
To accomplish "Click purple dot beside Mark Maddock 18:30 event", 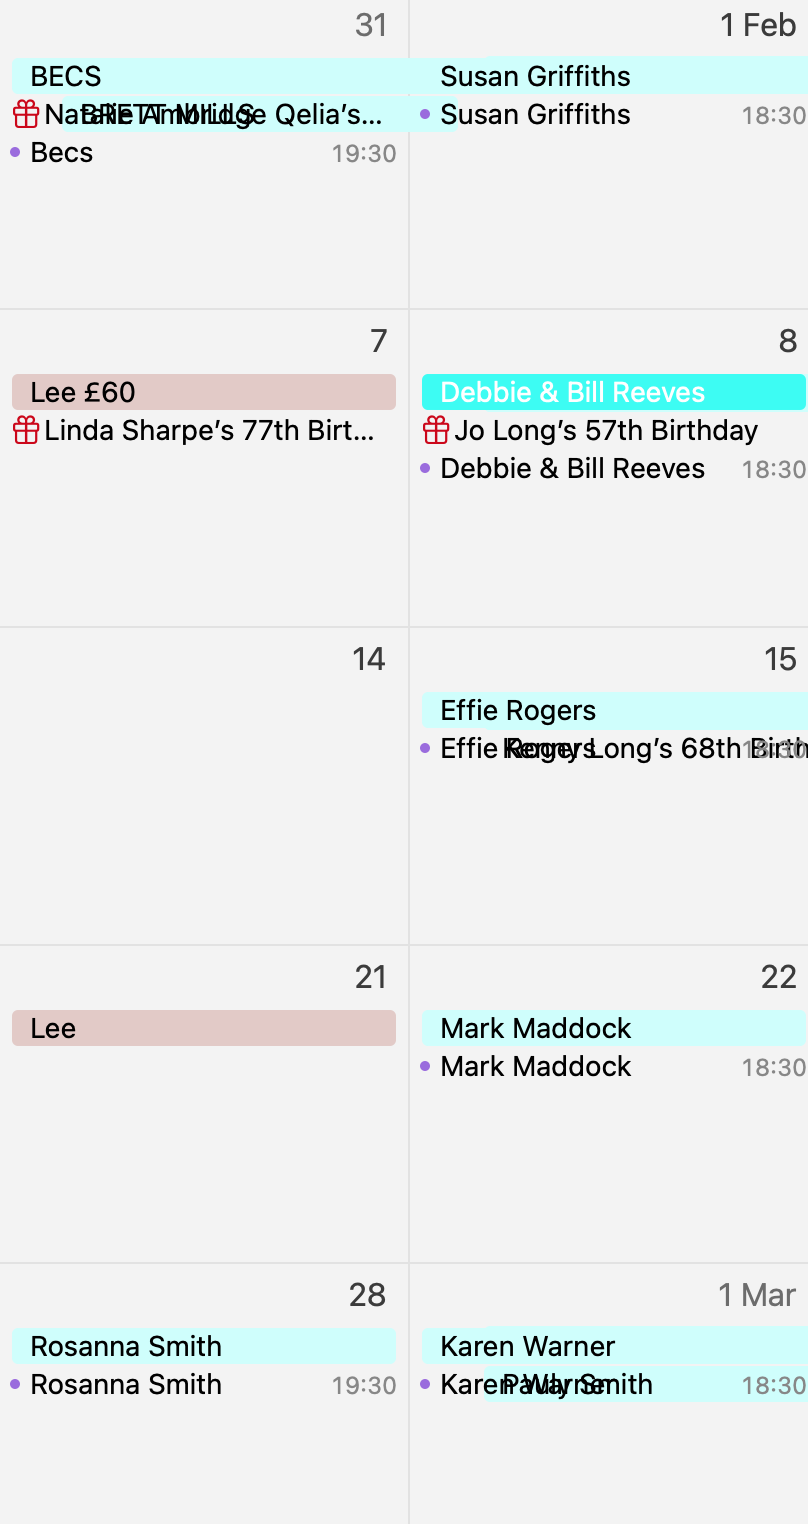I will 425,1067.
